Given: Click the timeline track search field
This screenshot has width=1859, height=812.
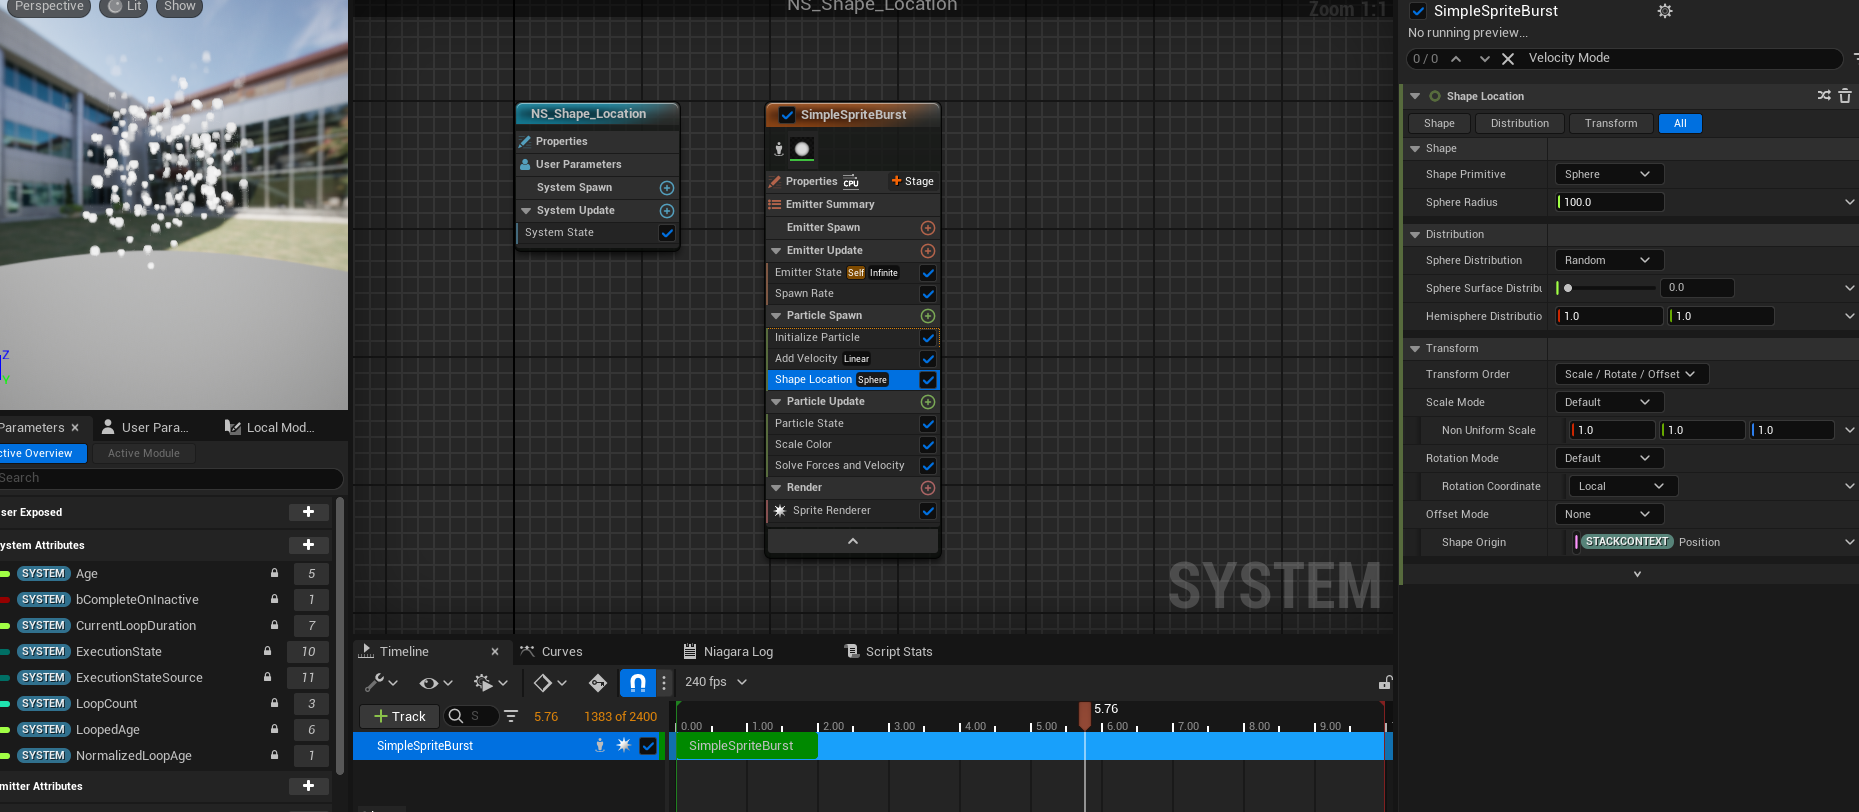Looking at the screenshot, I should 472,716.
